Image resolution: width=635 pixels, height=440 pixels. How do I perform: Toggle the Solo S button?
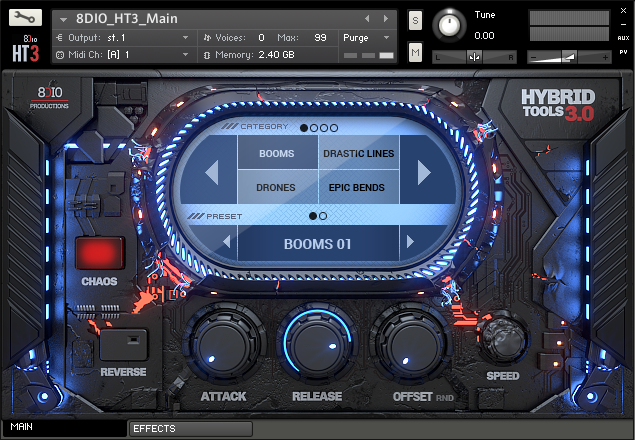point(415,20)
